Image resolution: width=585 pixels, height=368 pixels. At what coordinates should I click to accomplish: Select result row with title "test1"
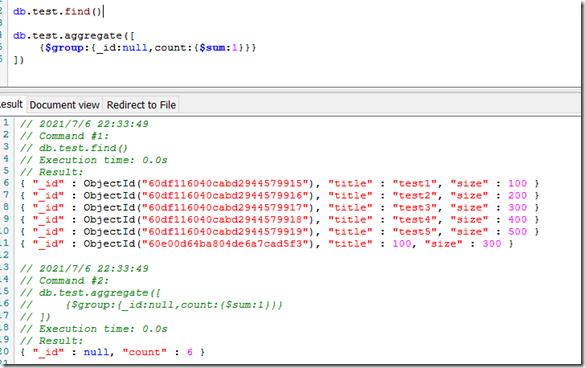tap(280, 184)
